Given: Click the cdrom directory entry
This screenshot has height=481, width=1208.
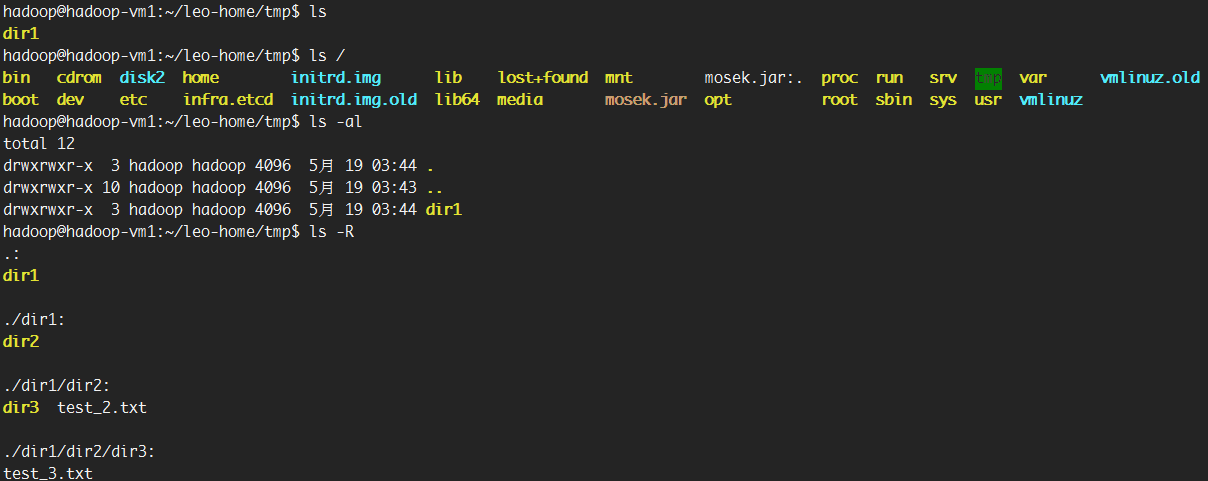Looking at the screenshot, I should [79, 77].
